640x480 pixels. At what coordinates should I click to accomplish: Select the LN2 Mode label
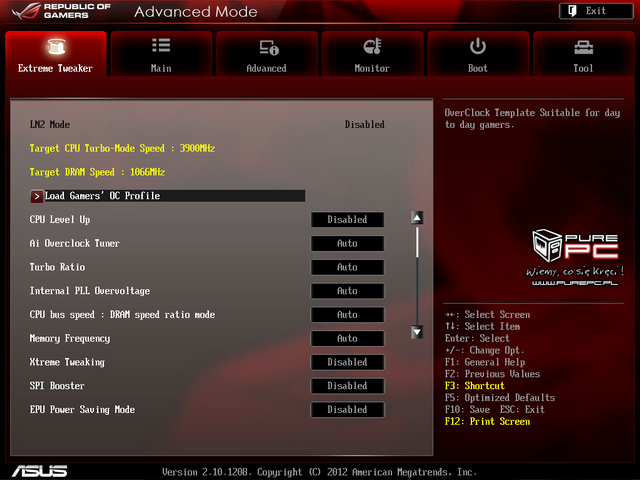pos(49,124)
